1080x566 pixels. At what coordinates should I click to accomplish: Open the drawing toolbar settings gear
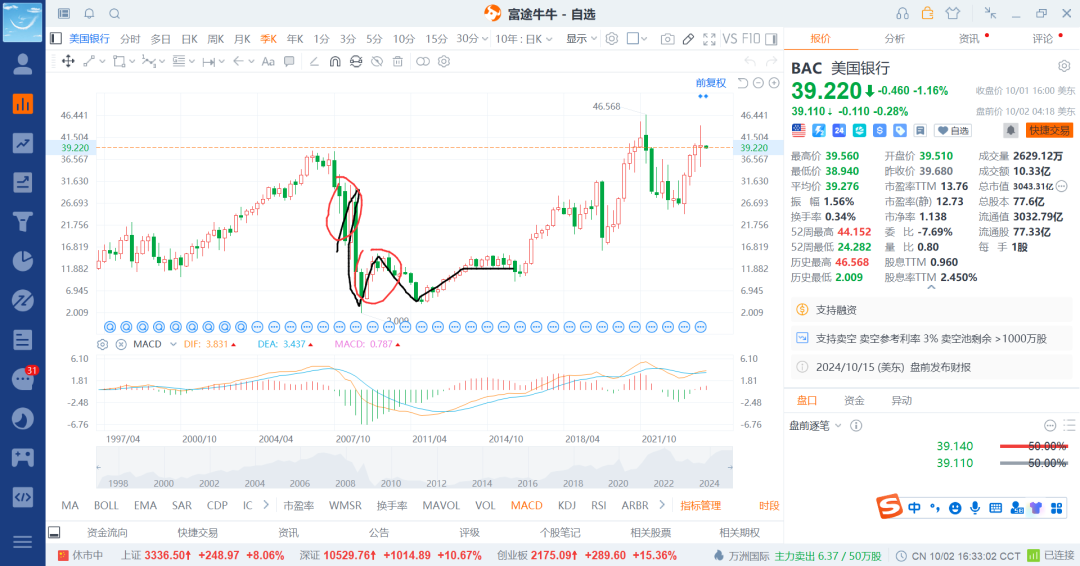pyautogui.click(x=444, y=61)
